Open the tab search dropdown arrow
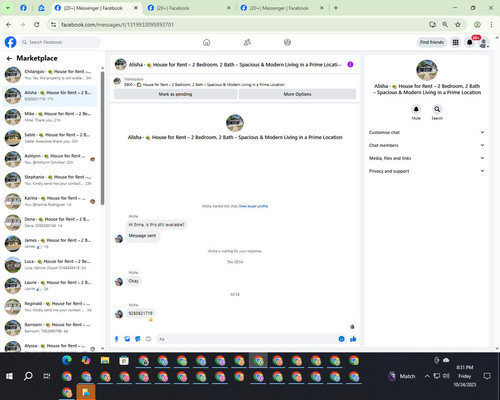500x400 pixels. tap(8, 8)
